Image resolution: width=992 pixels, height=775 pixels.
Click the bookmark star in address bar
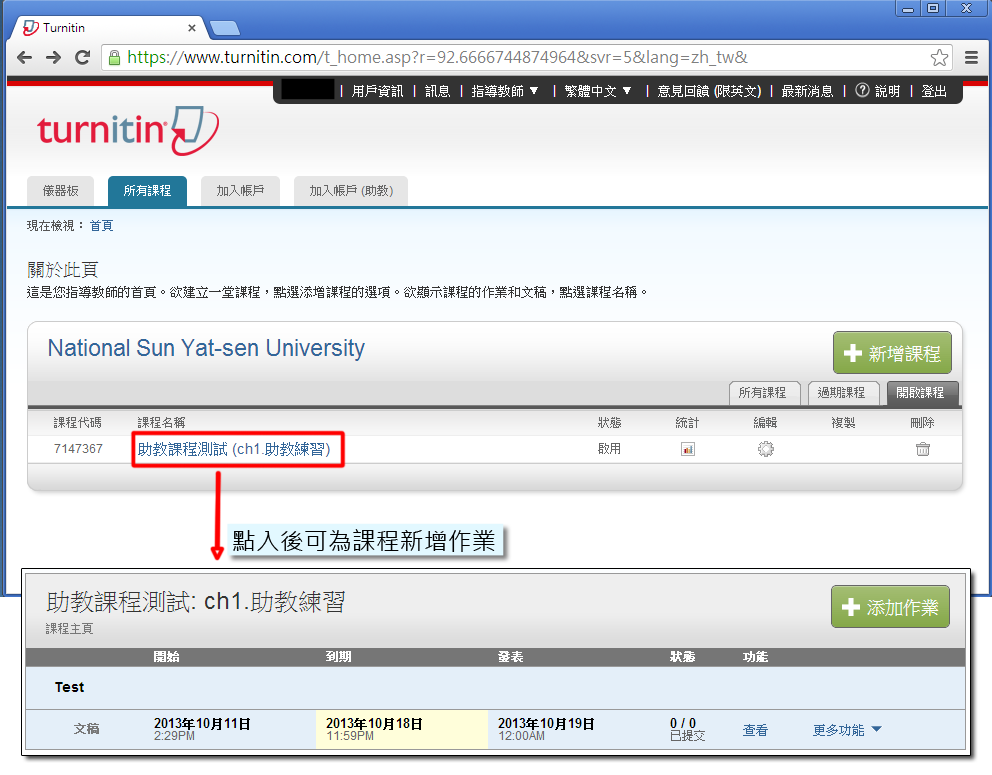tap(939, 57)
